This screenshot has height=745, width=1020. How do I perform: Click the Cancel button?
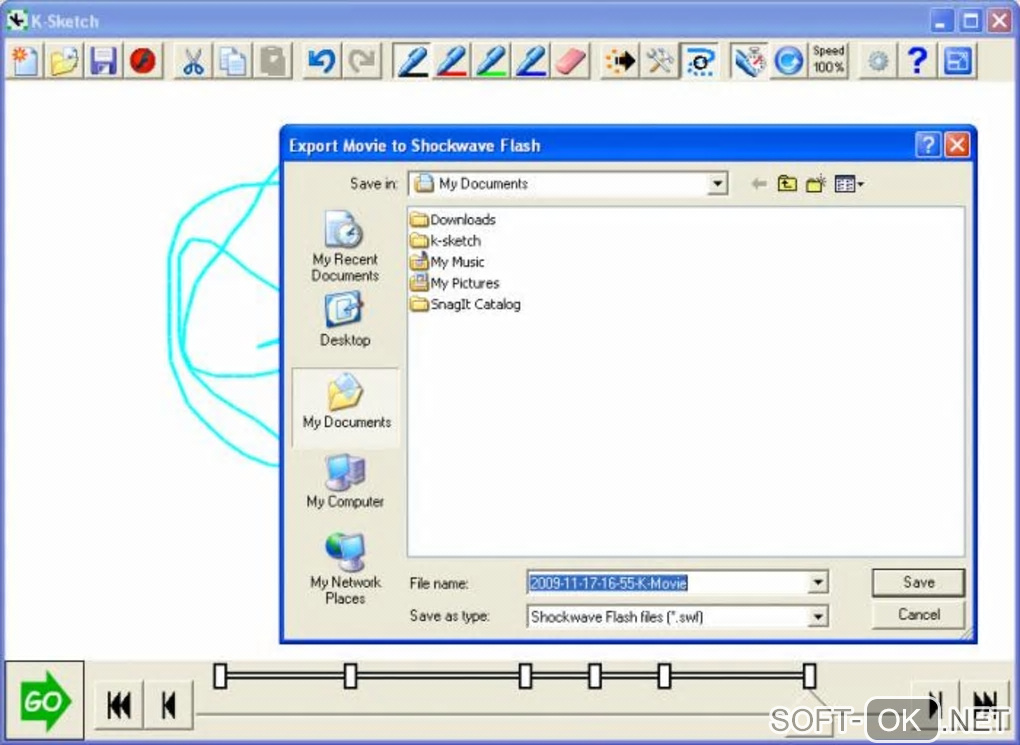(918, 615)
